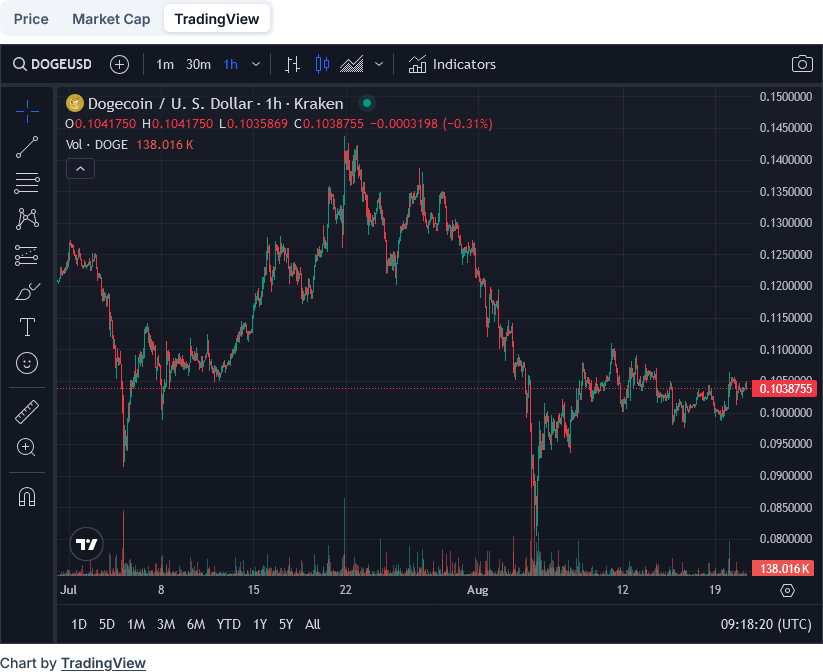Follow the TradingView attribution link
The height and width of the screenshot is (672, 823).
pyautogui.click(x=103, y=663)
